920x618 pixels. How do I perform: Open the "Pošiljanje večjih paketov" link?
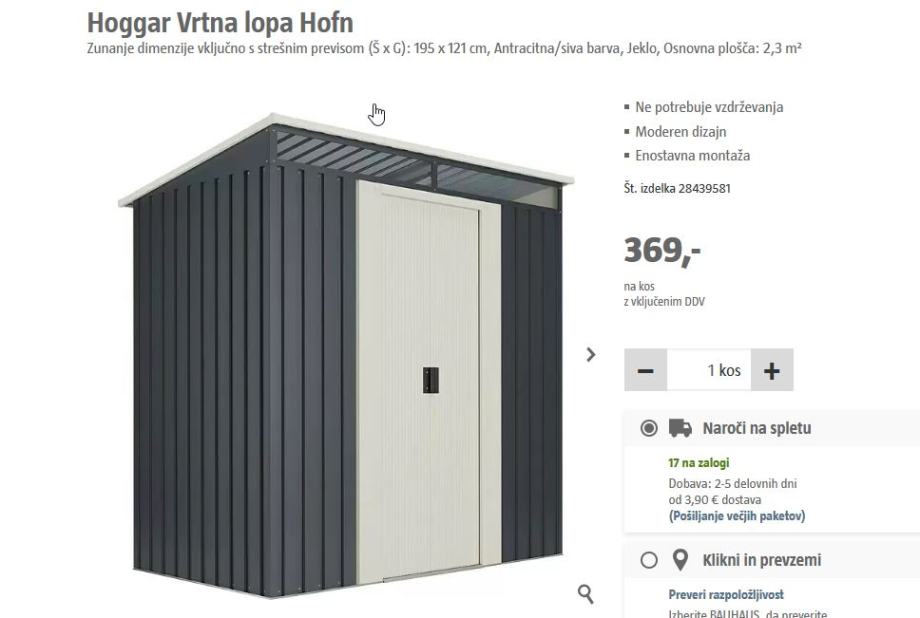[x=737, y=516]
